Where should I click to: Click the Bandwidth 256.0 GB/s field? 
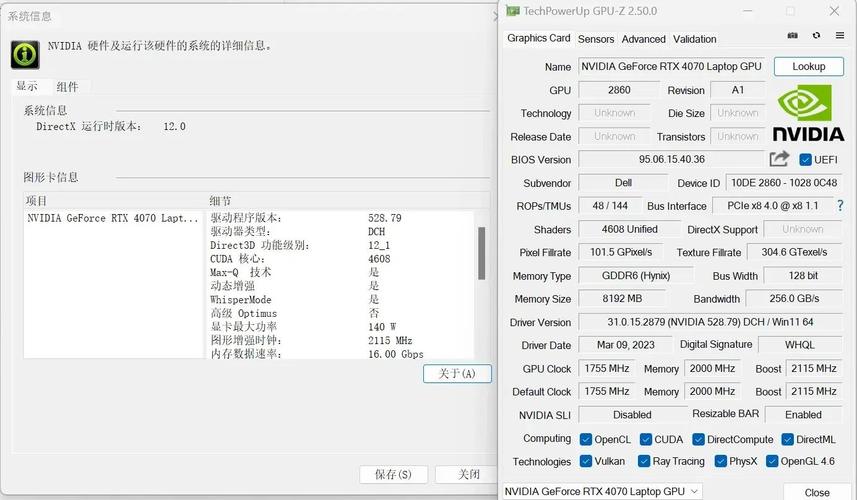pos(794,299)
